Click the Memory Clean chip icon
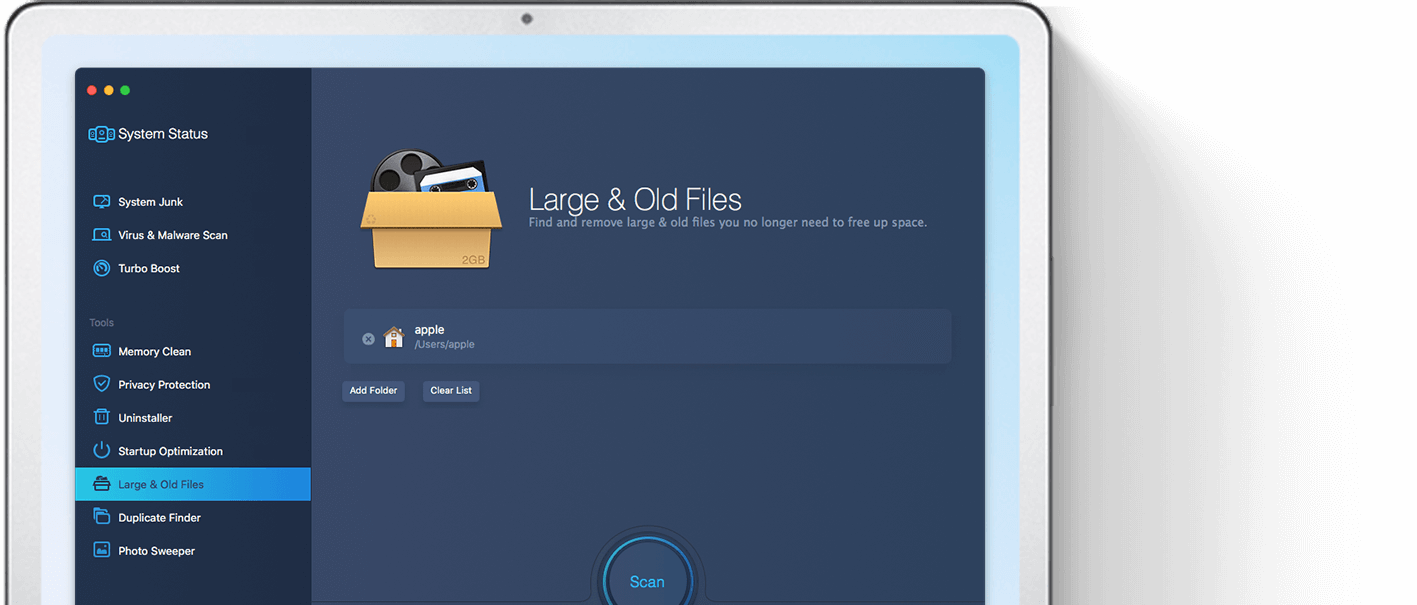The height and width of the screenshot is (605, 1417). pos(101,351)
